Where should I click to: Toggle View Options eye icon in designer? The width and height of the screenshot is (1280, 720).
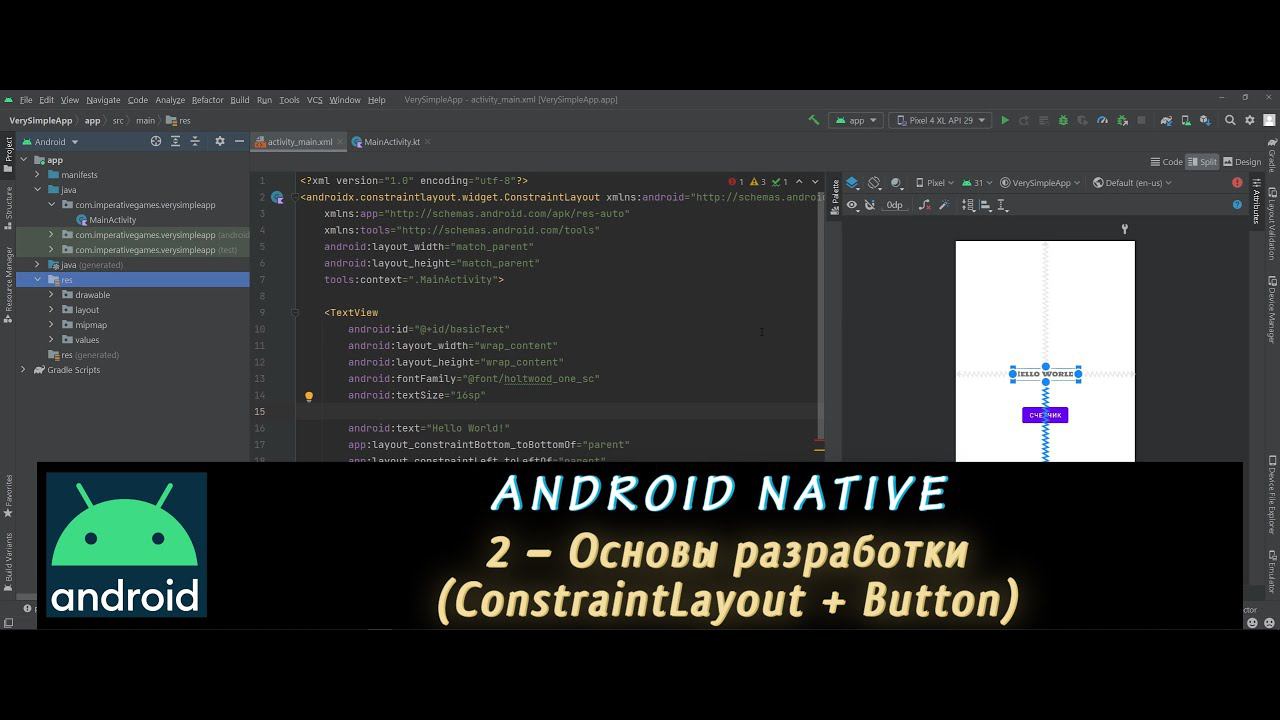(x=852, y=205)
